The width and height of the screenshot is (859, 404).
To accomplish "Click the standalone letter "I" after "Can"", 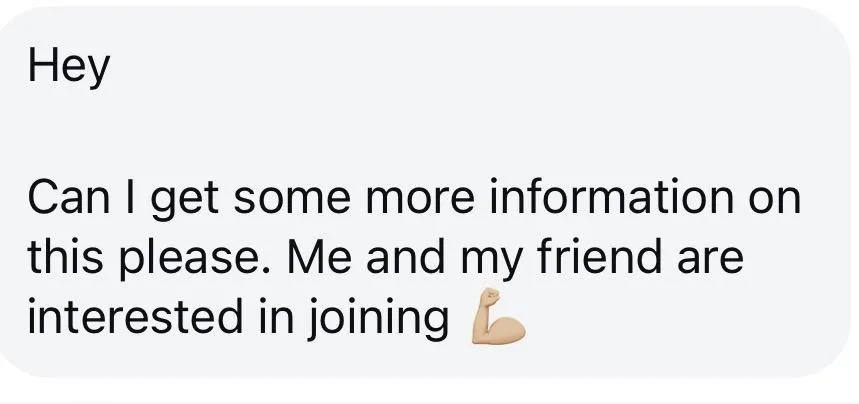I will [x=130, y=197].
